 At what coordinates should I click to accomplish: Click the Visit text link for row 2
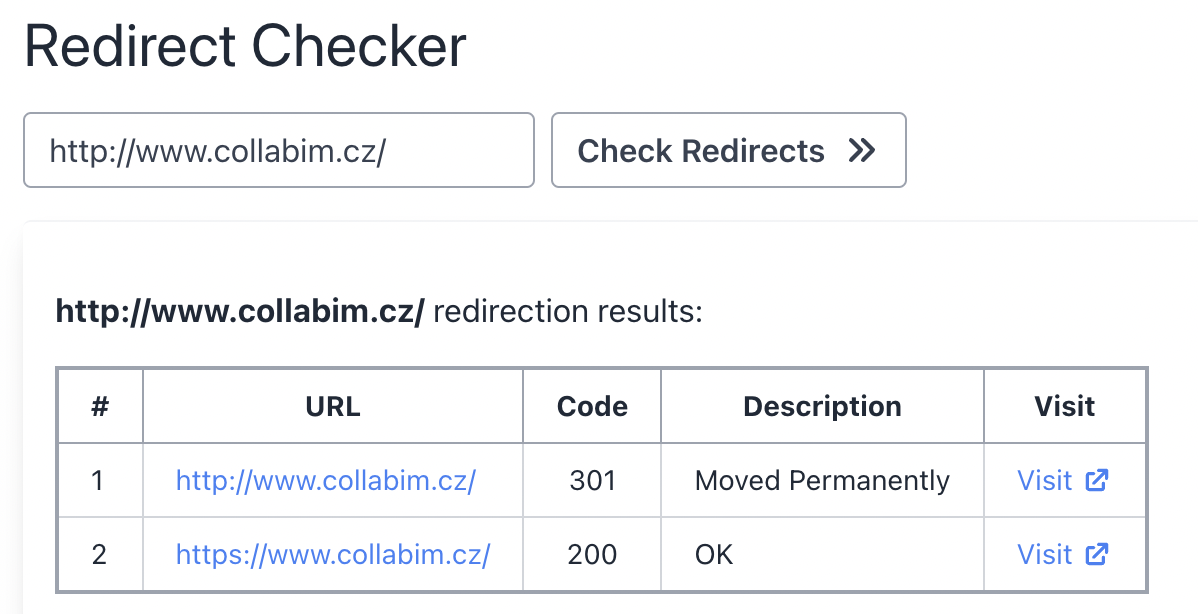pyautogui.click(x=1044, y=554)
